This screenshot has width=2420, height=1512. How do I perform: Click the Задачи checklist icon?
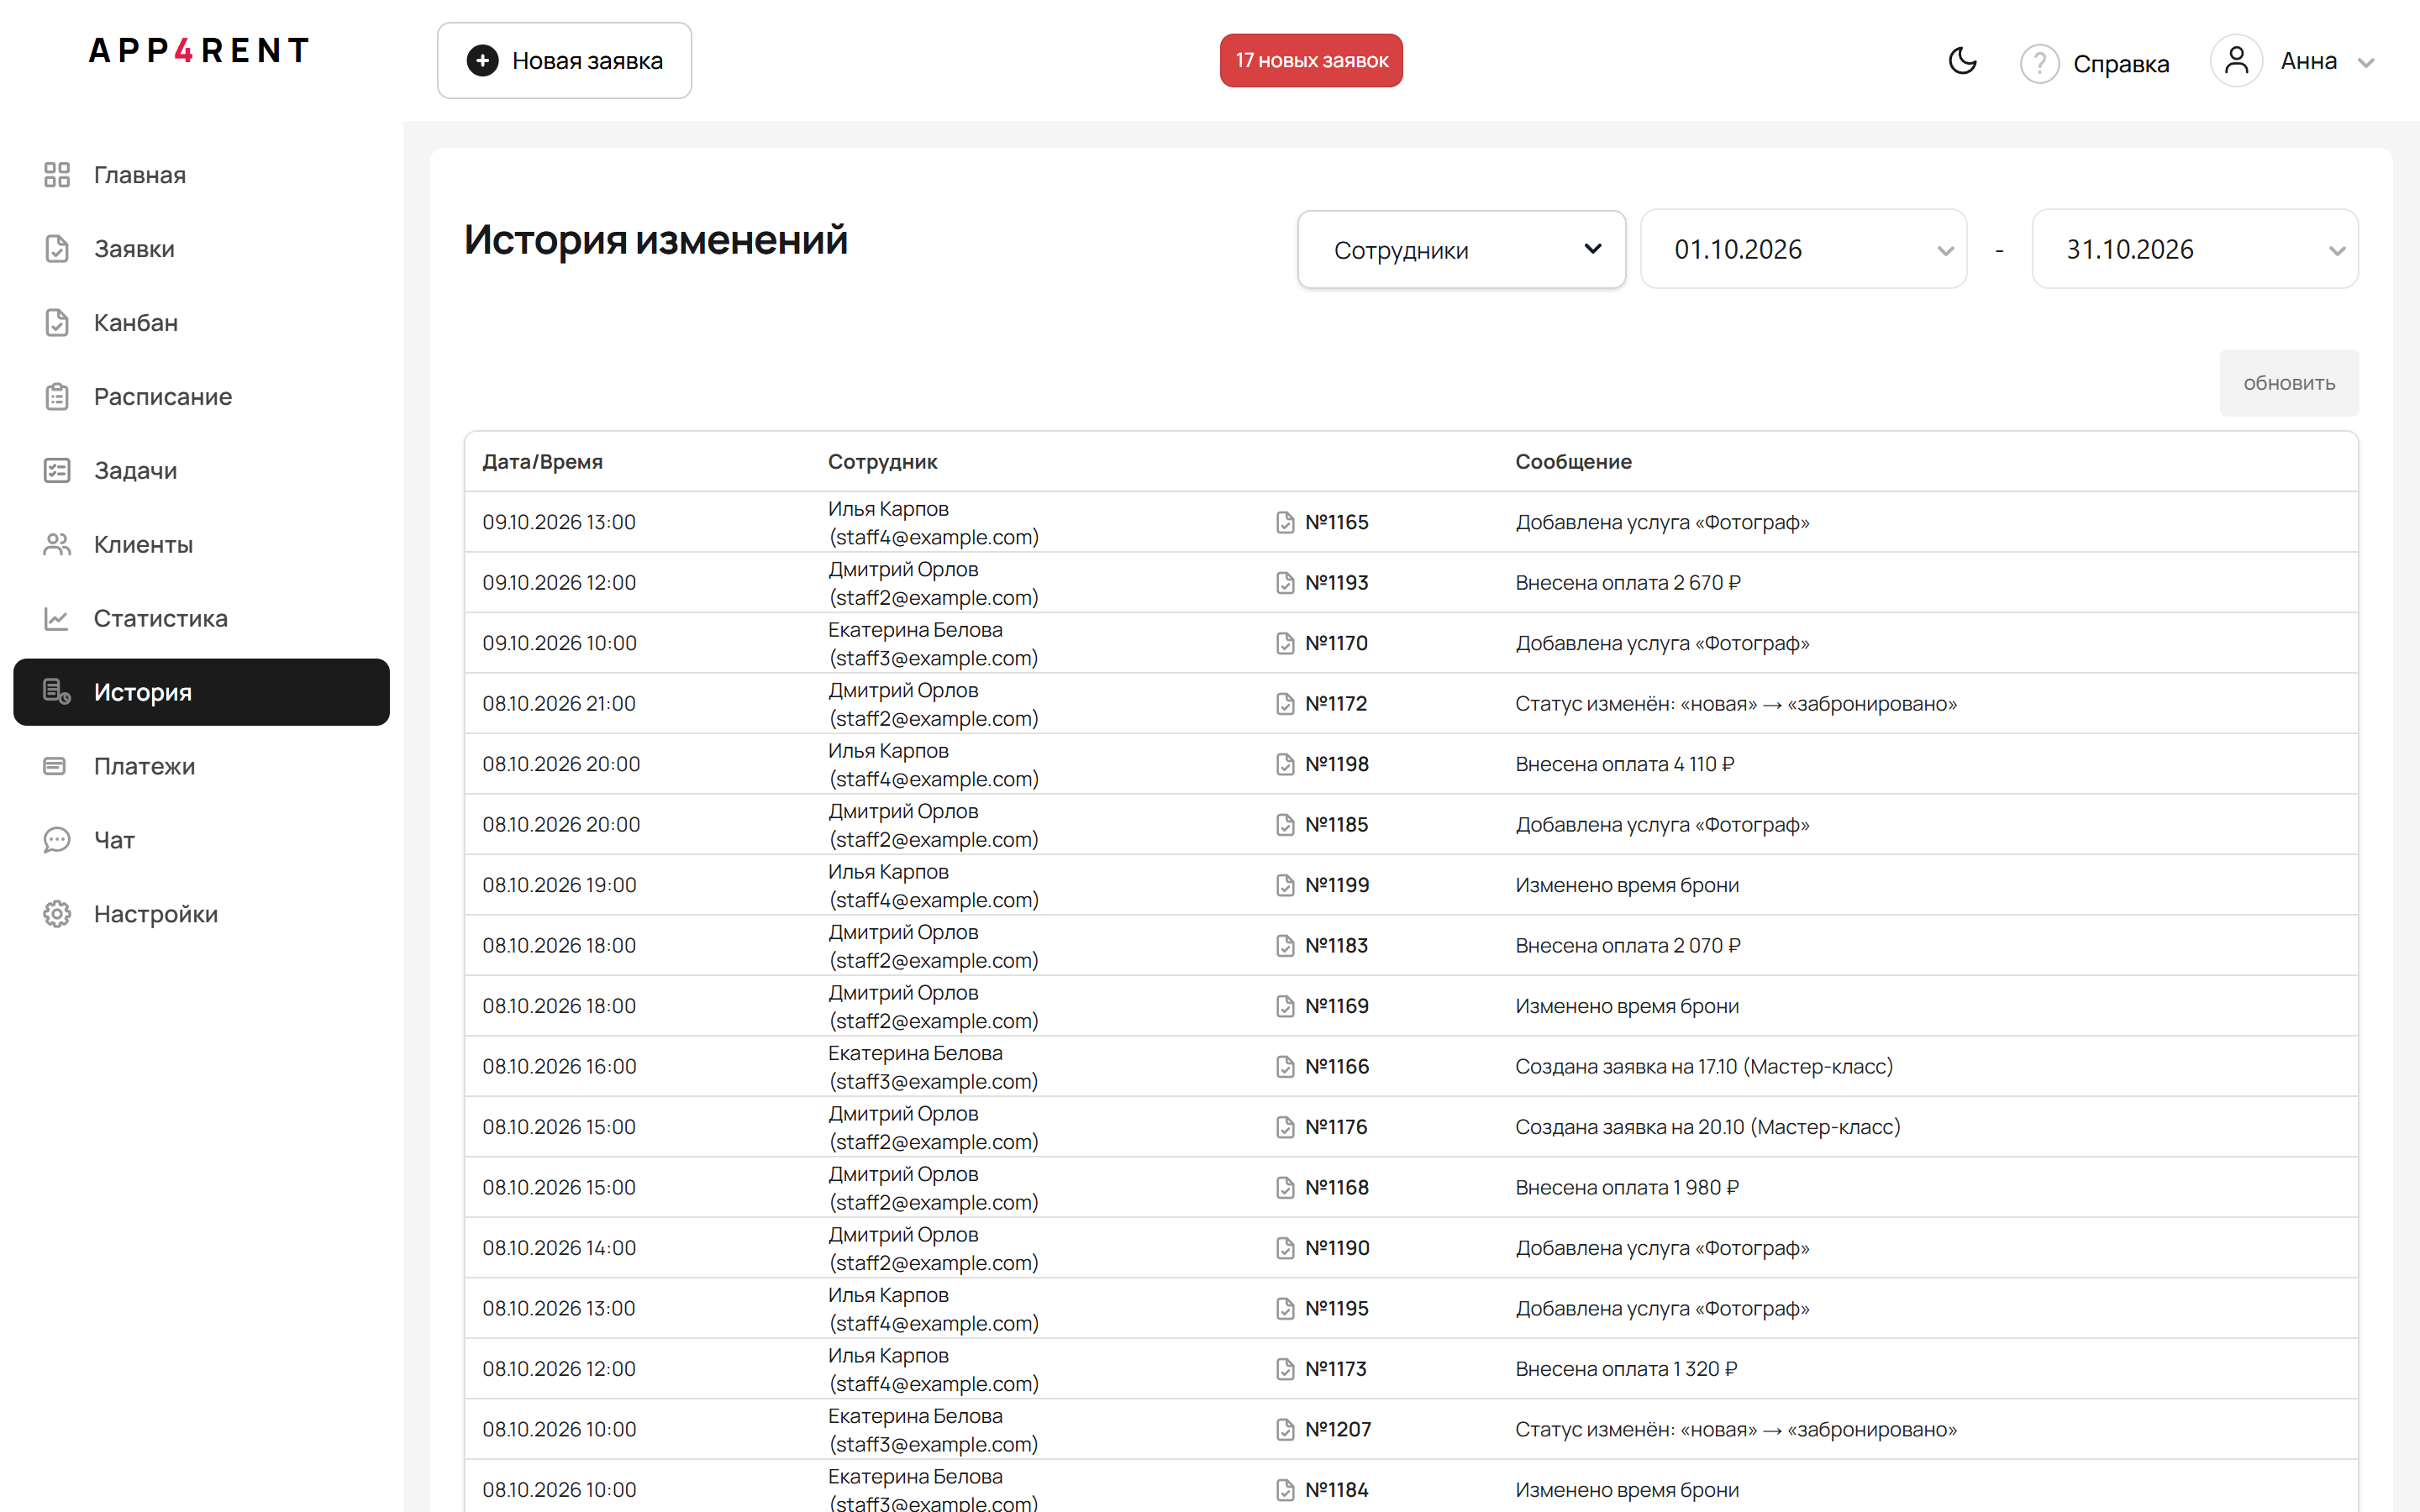point(57,471)
